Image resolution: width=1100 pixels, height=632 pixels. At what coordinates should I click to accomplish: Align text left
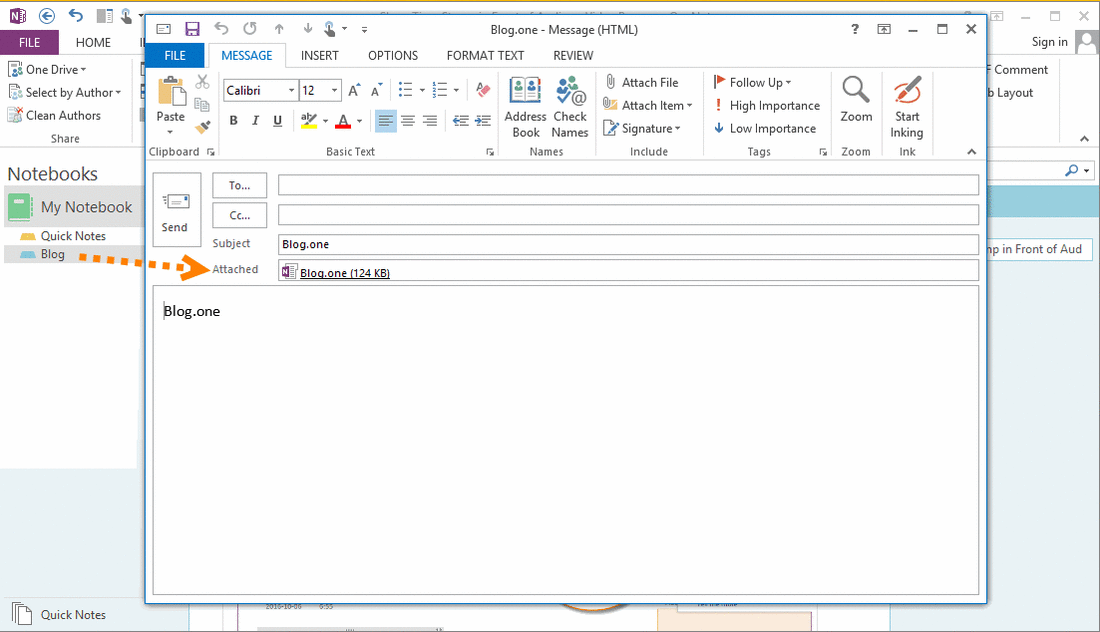point(385,121)
